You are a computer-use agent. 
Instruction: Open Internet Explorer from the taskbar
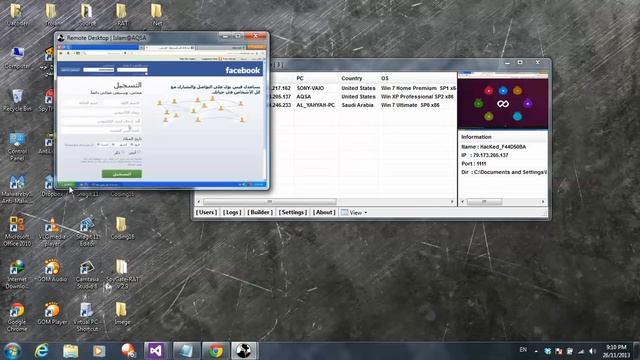click(x=41, y=351)
